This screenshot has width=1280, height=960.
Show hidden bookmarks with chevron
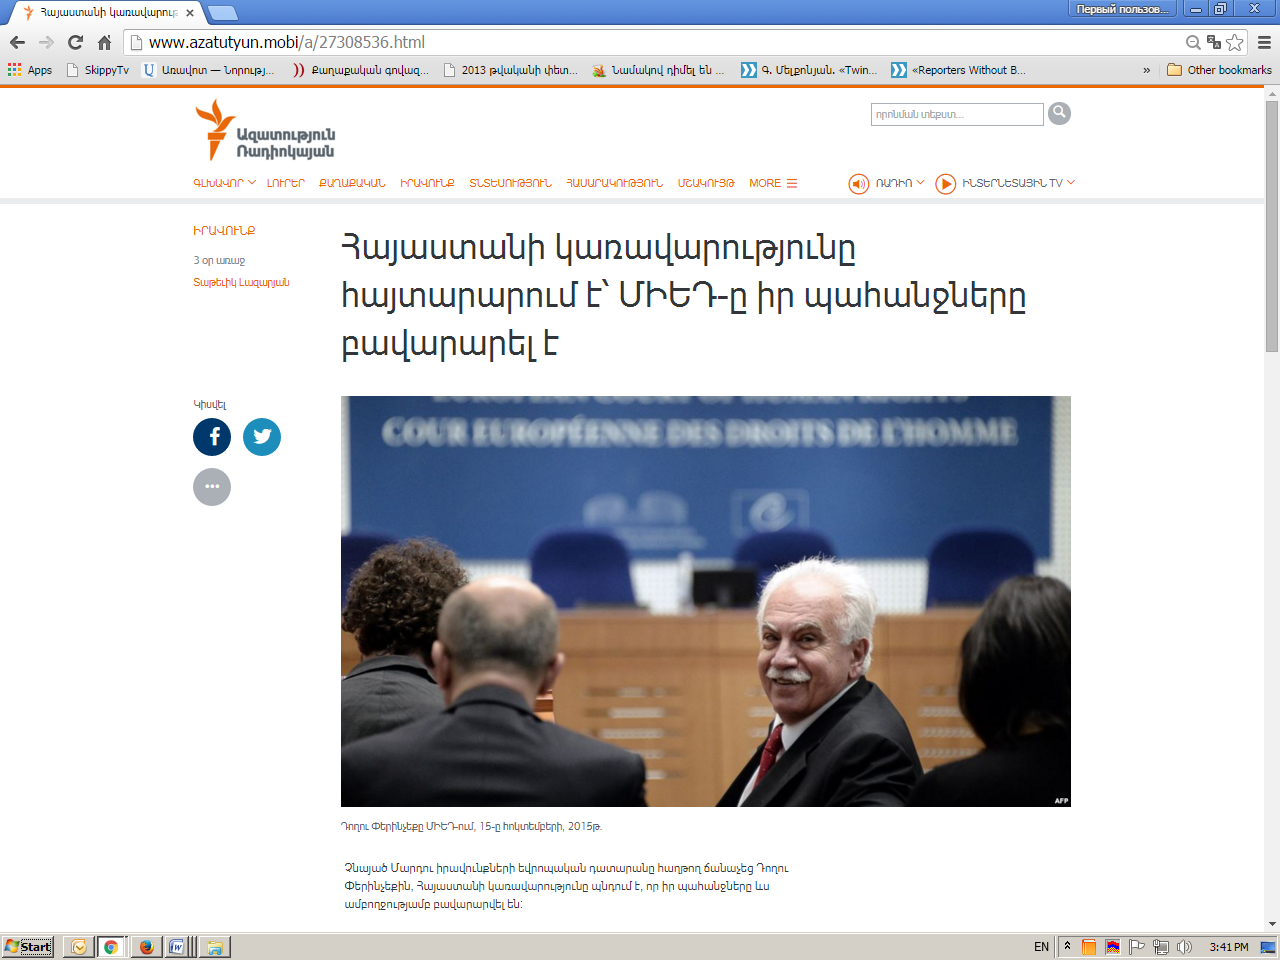coord(1146,70)
